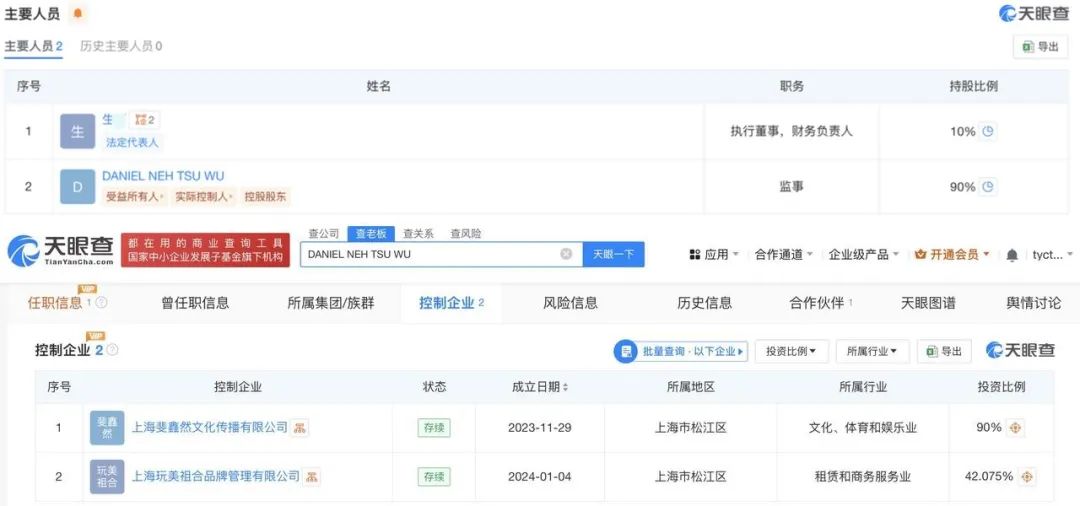
Task: Click the 存续 status badge for 上海玩美祖合
Action: [434, 476]
